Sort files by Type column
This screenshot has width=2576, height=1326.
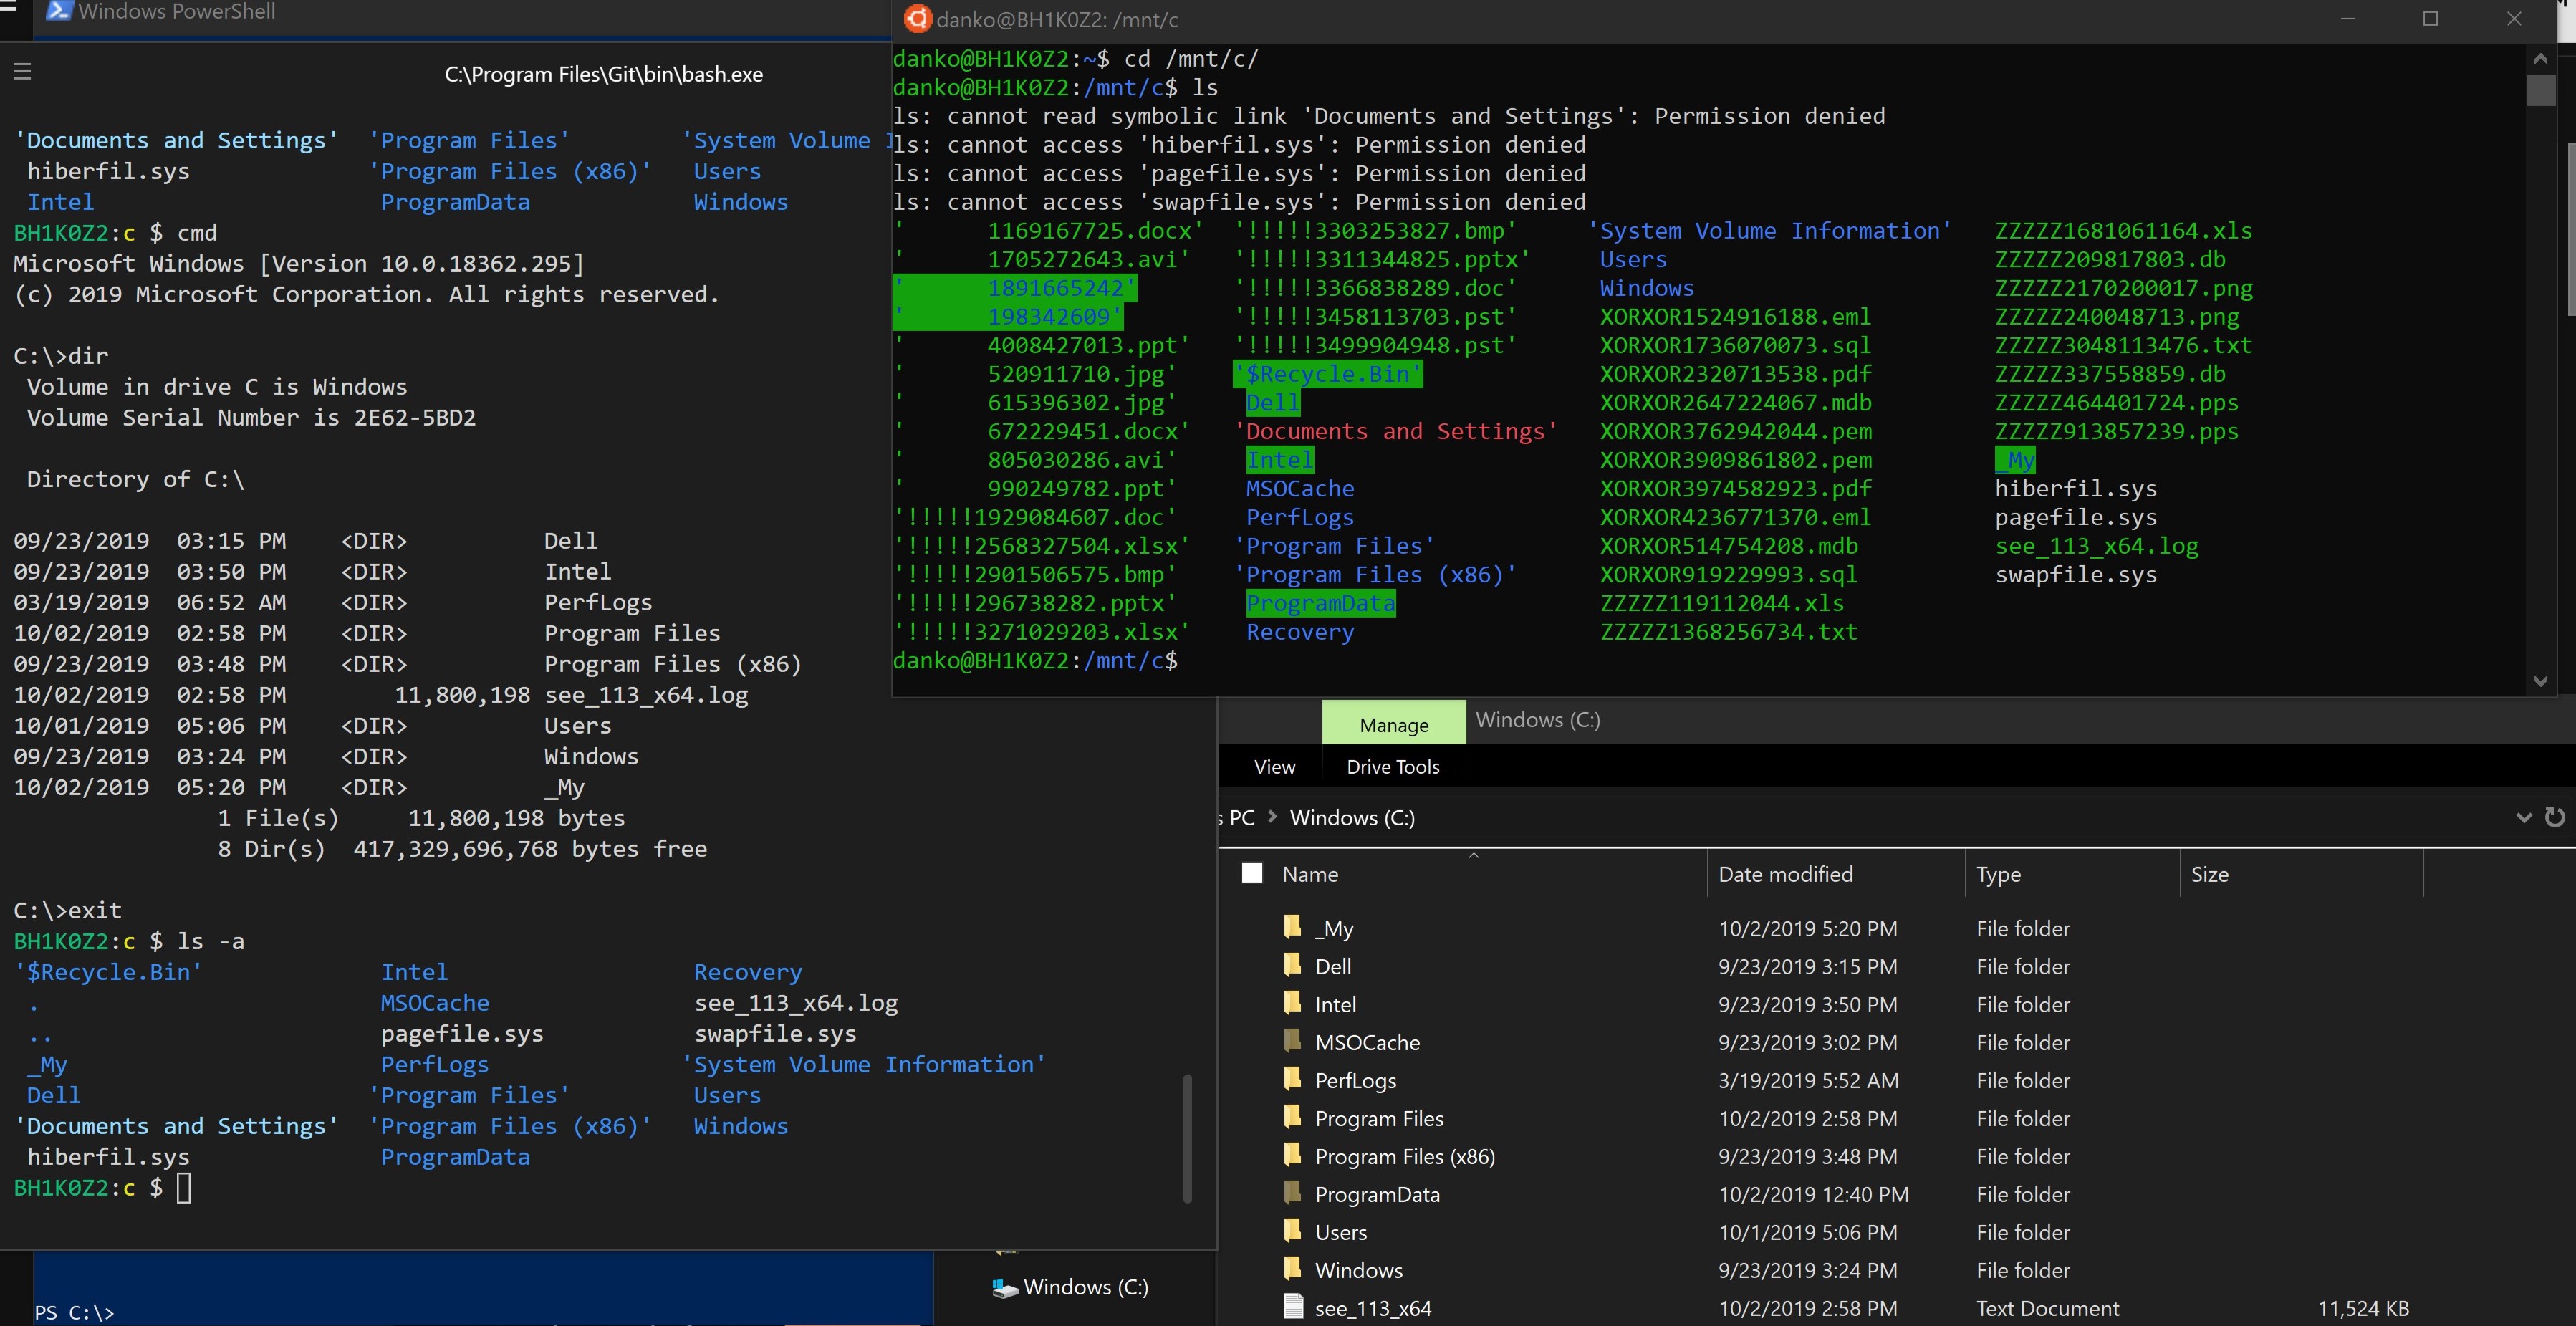(1998, 874)
